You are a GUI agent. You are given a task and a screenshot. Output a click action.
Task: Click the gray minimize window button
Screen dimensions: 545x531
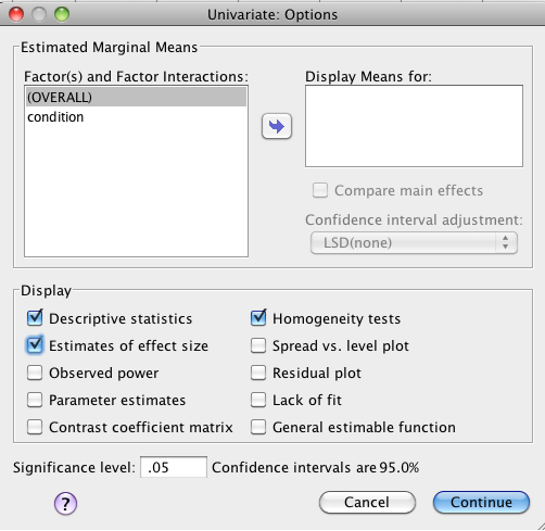point(39,15)
